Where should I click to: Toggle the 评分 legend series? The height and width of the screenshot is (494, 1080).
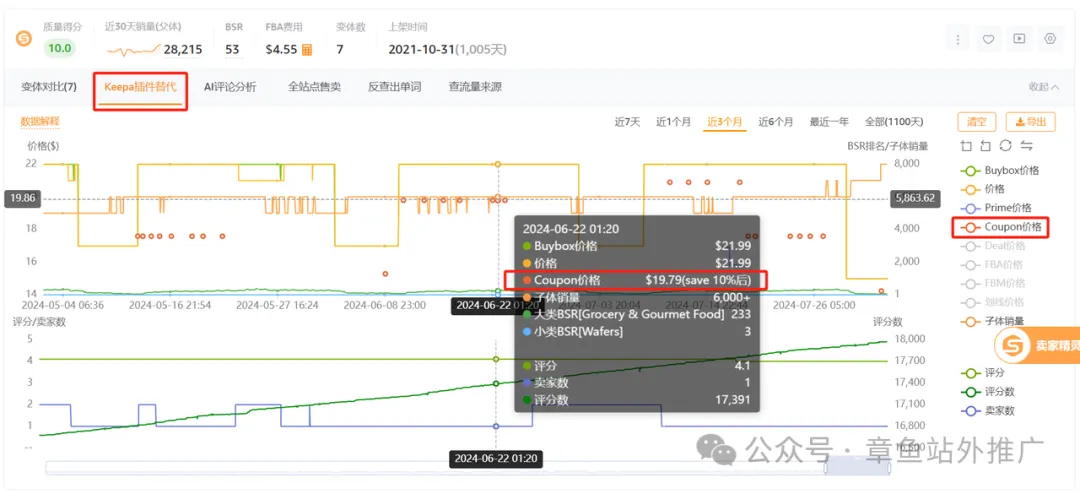[x=984, y=373]
